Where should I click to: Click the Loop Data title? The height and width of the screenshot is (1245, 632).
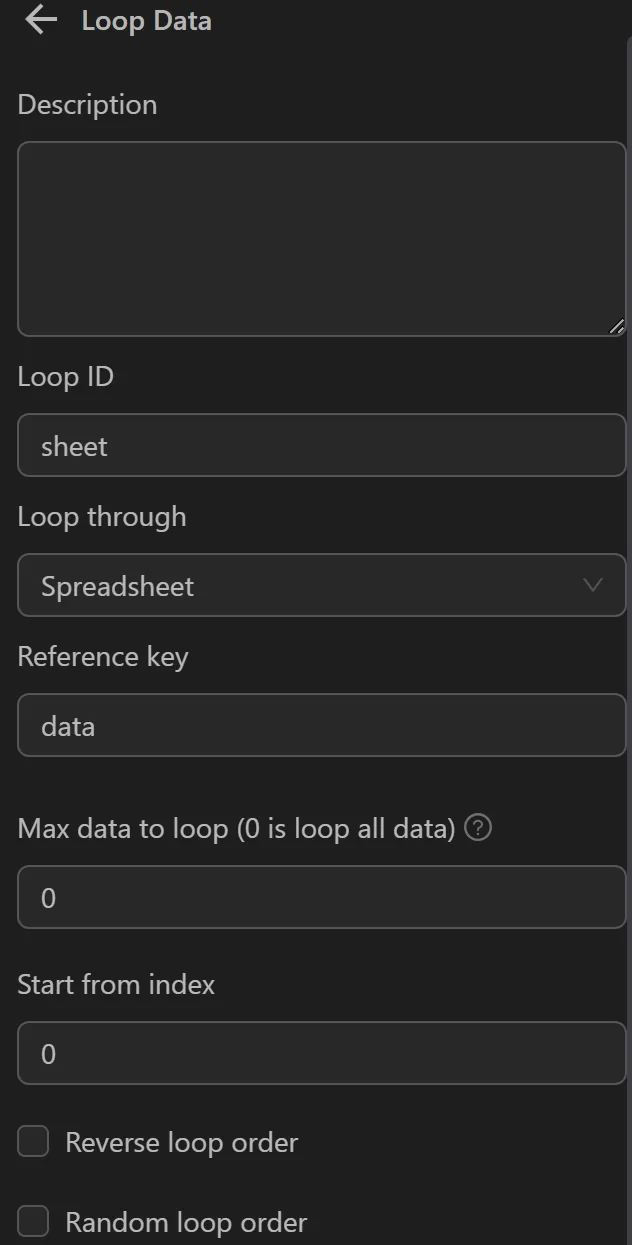146,19
